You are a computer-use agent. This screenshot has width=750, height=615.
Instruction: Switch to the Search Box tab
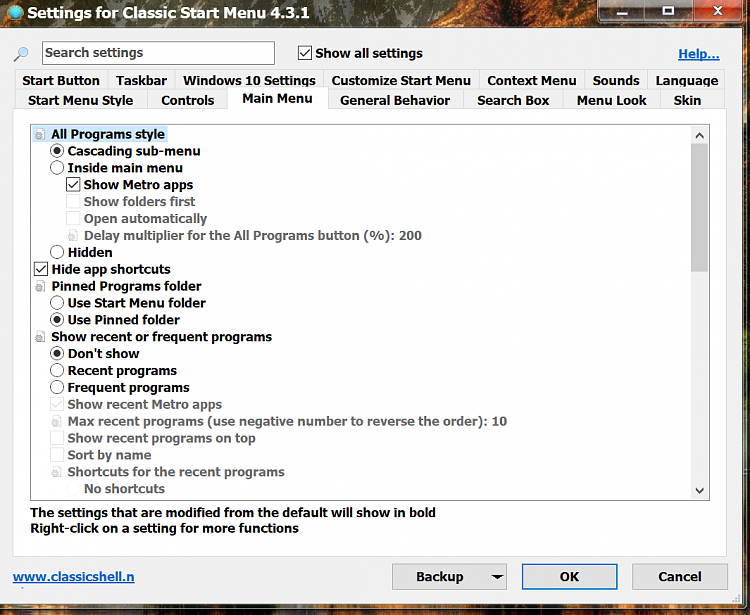pyautogui.click(x=513, y=100)
